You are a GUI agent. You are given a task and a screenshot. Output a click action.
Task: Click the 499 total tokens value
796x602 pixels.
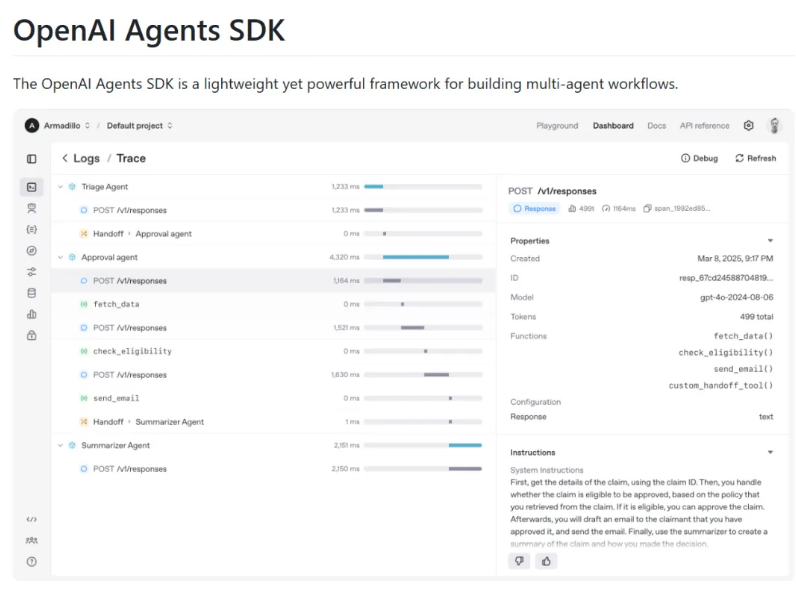(756, 317)
